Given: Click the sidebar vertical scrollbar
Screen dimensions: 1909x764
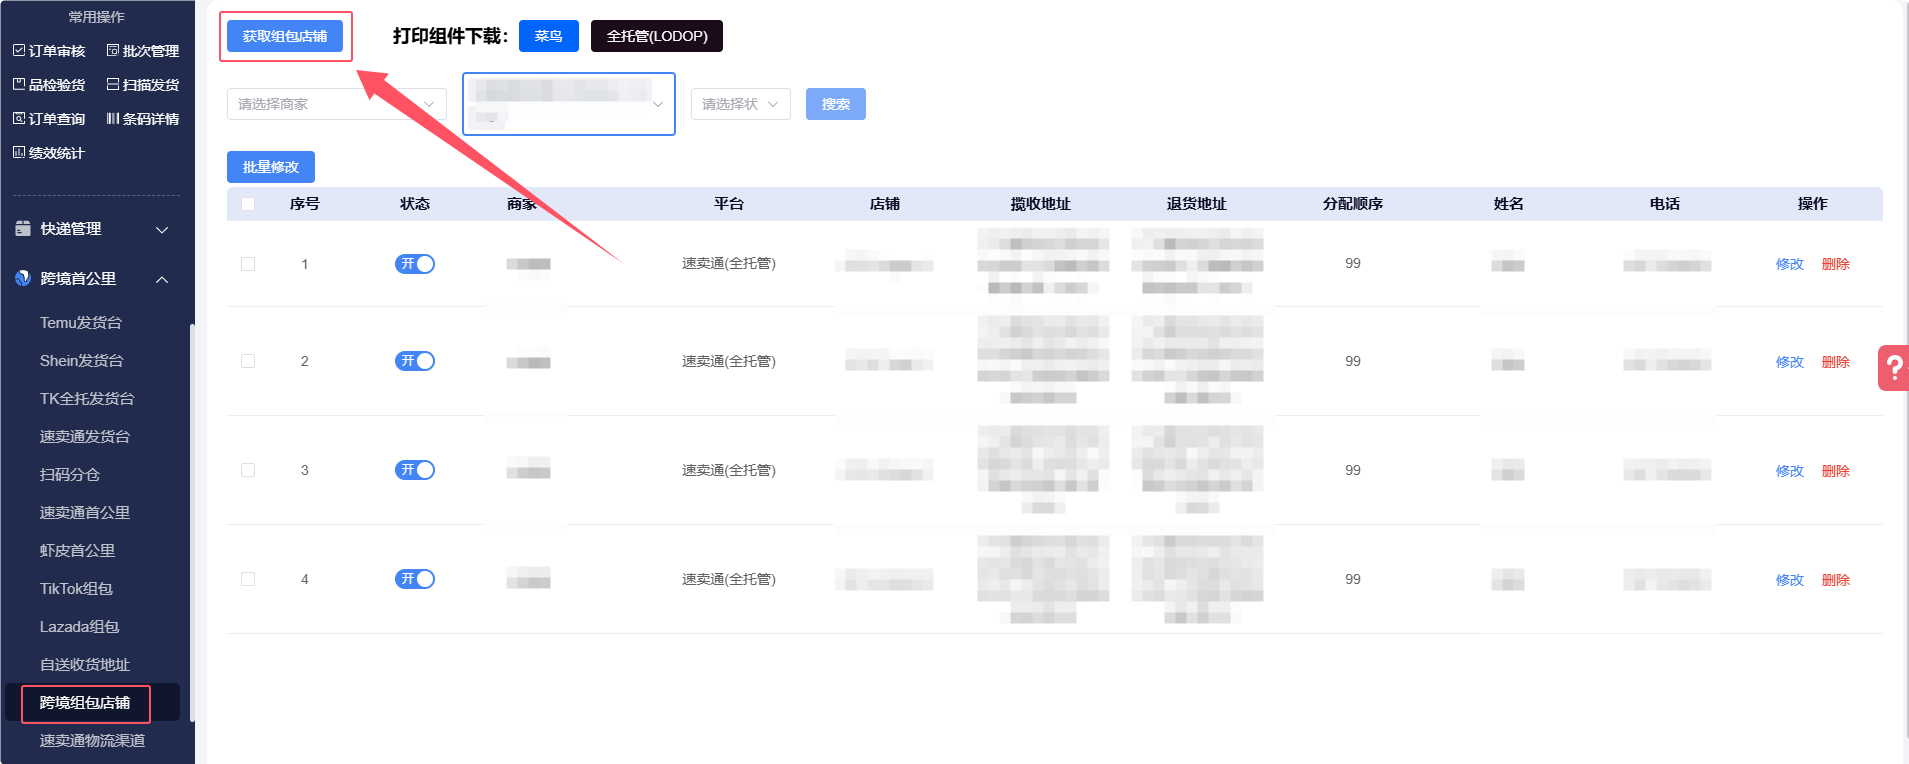Looking at the screenshot, I should click(192, 522).
